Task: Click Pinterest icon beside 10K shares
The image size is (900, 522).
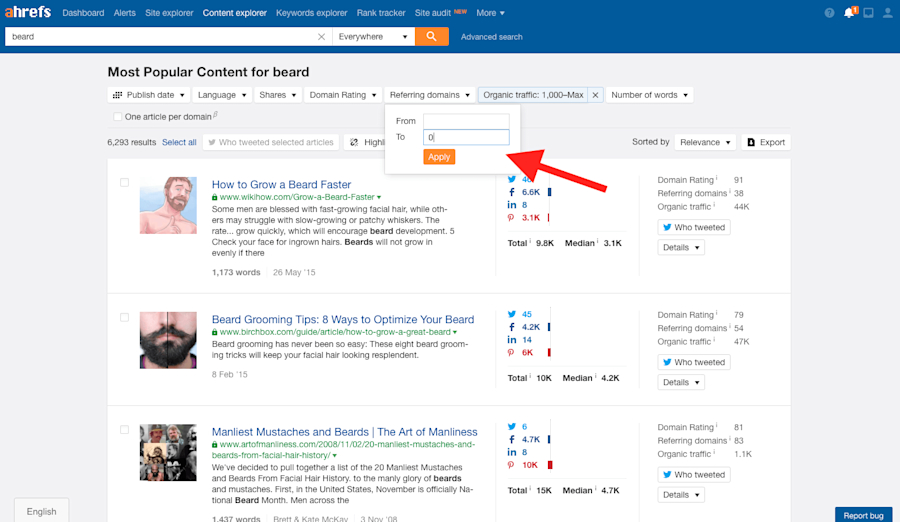Action: click(511, 465)
